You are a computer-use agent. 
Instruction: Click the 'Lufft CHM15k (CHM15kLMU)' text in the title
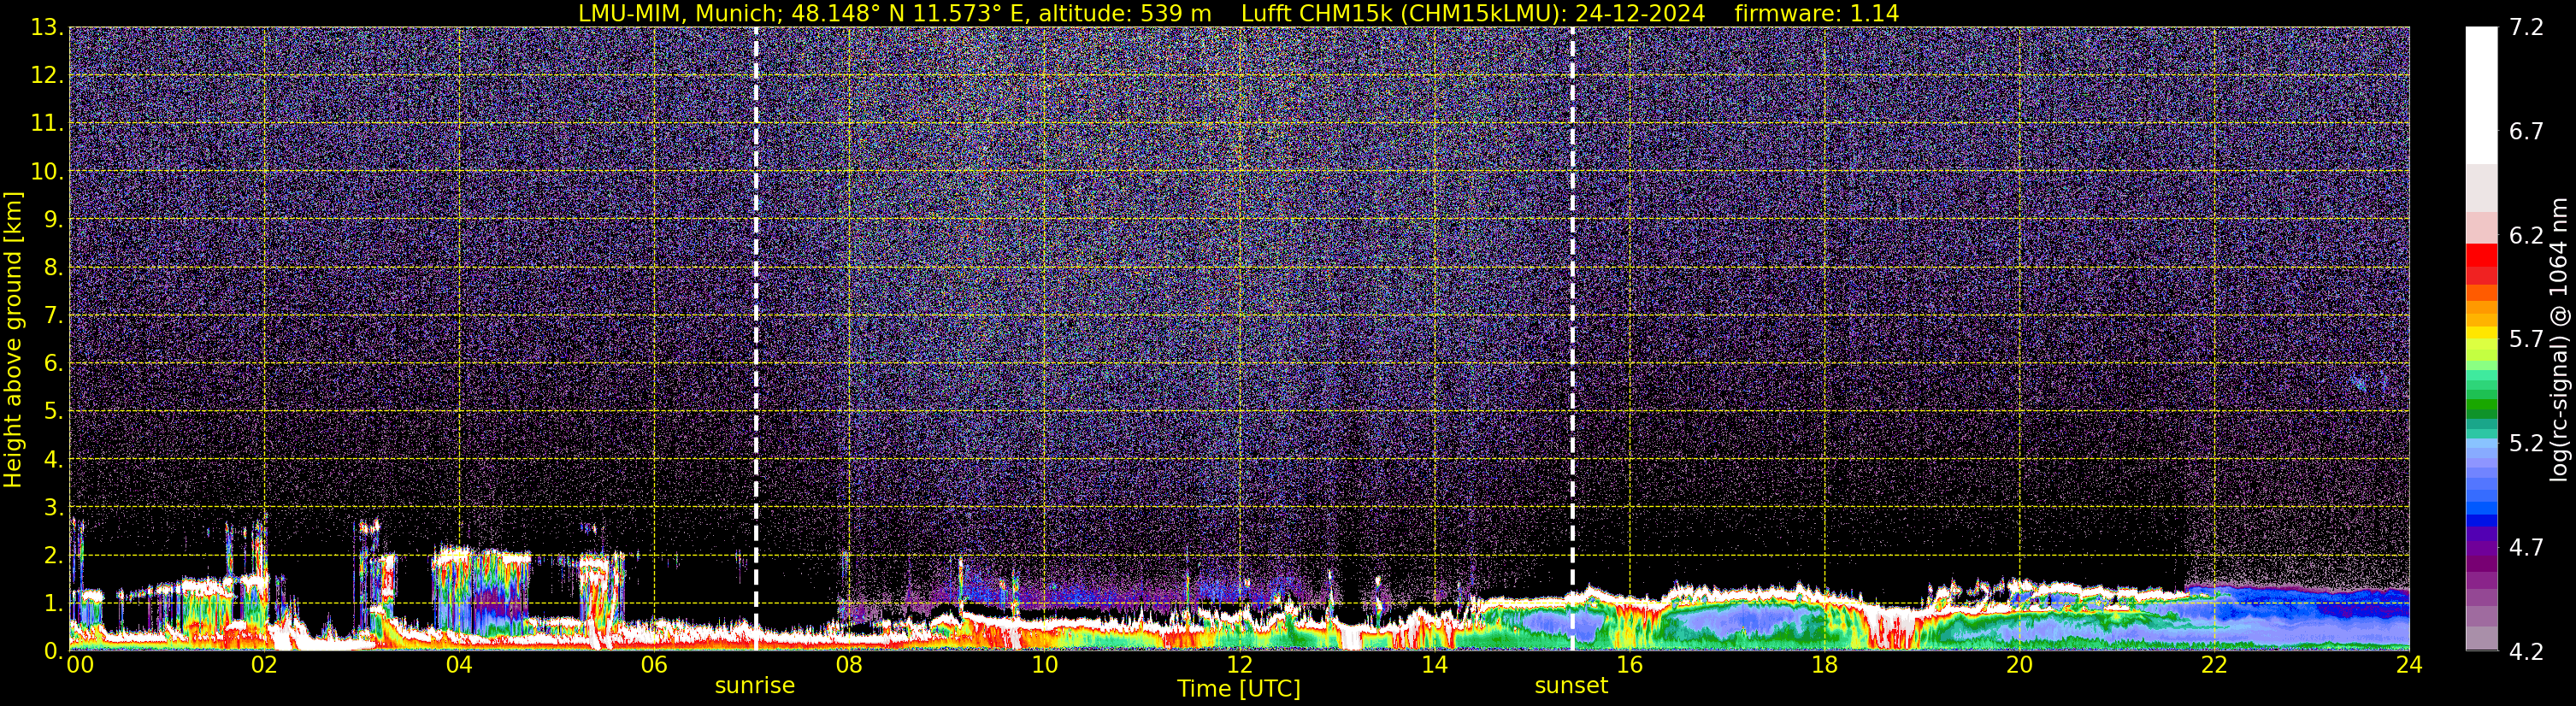click(1403, 13)
